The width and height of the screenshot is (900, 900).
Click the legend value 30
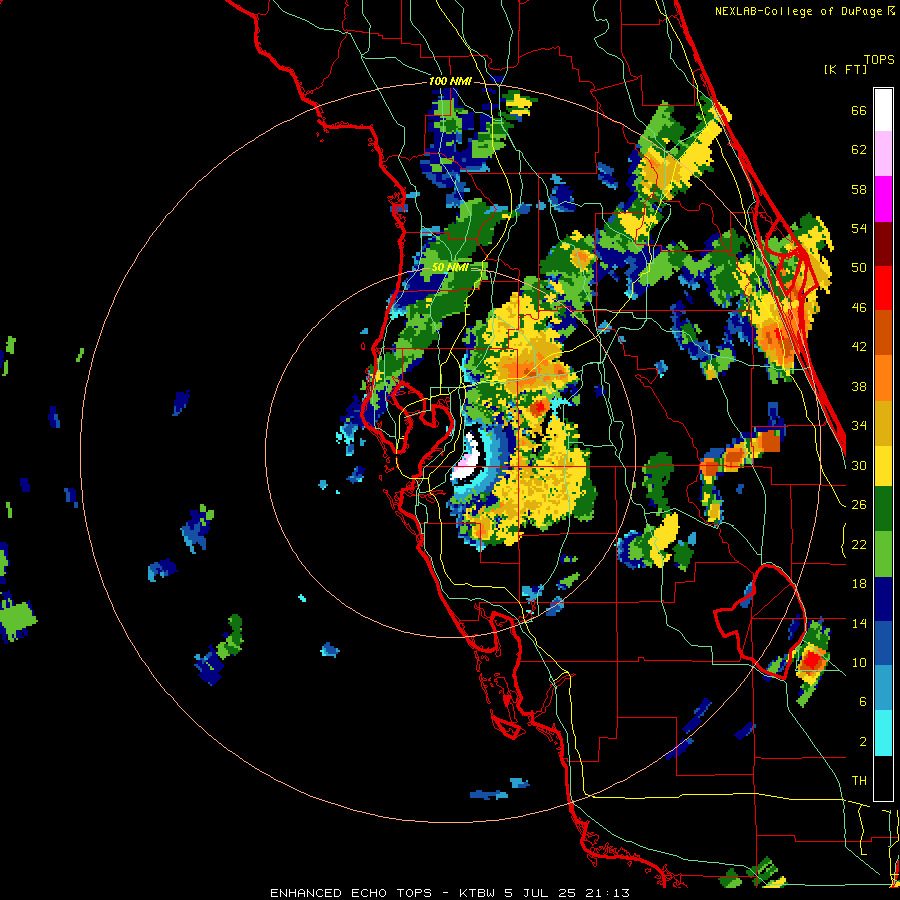(x=859, y=465)
